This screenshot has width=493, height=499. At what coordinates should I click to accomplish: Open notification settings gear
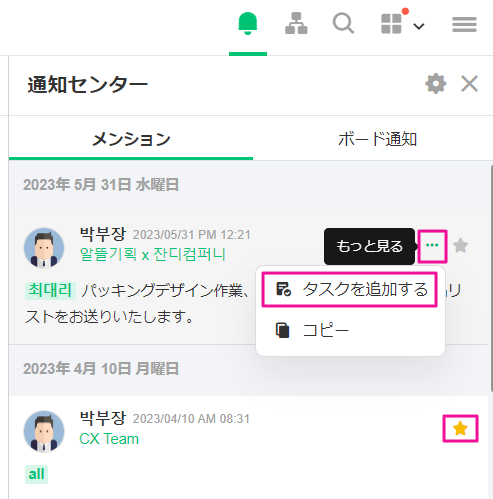click(436, 84)
